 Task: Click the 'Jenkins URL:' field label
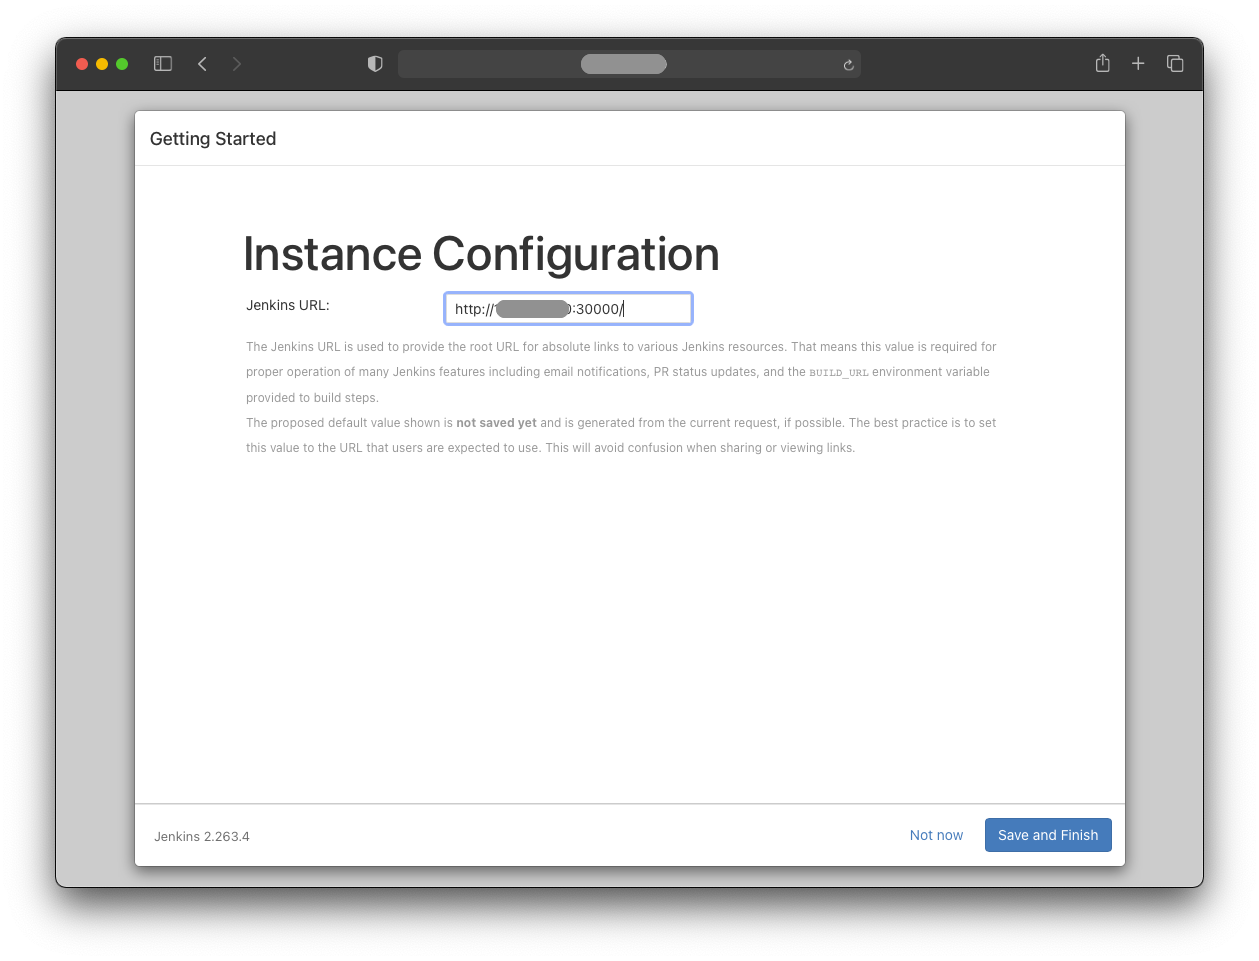pyautogui.click(x=288, y=305)
